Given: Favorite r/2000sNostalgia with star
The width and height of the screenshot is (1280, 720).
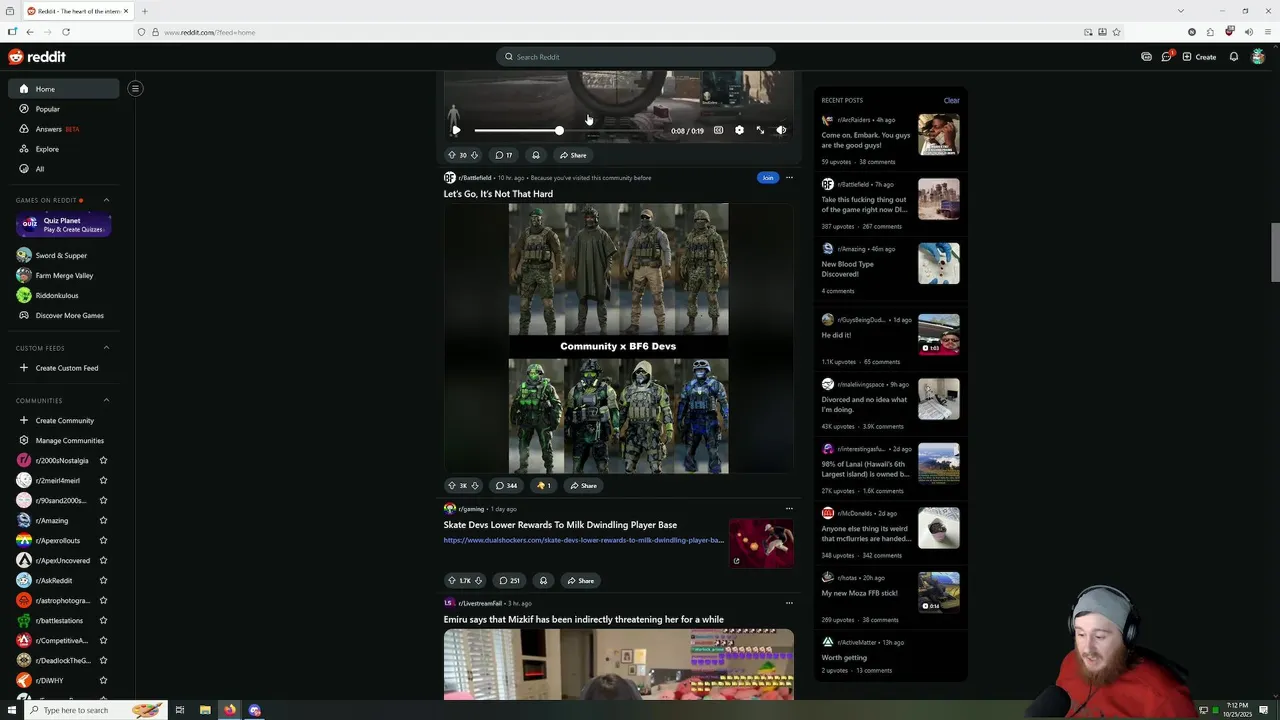Looking at the screenshot, I should click(x=103, y=461).
